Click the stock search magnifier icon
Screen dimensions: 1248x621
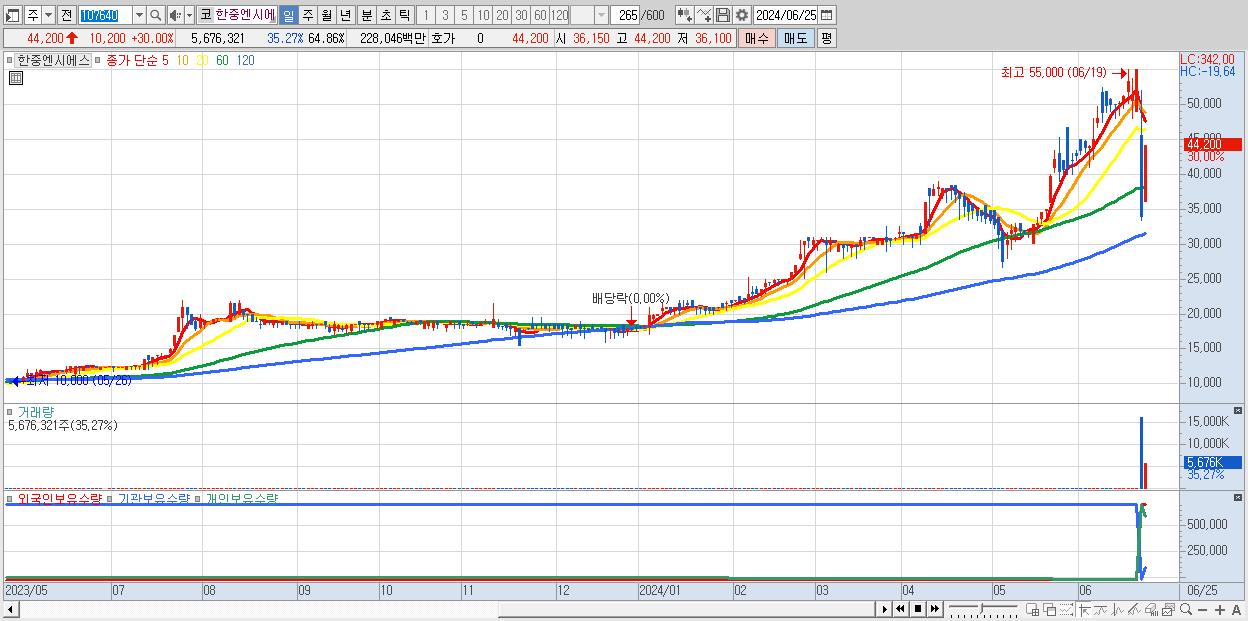pos(155,15)
